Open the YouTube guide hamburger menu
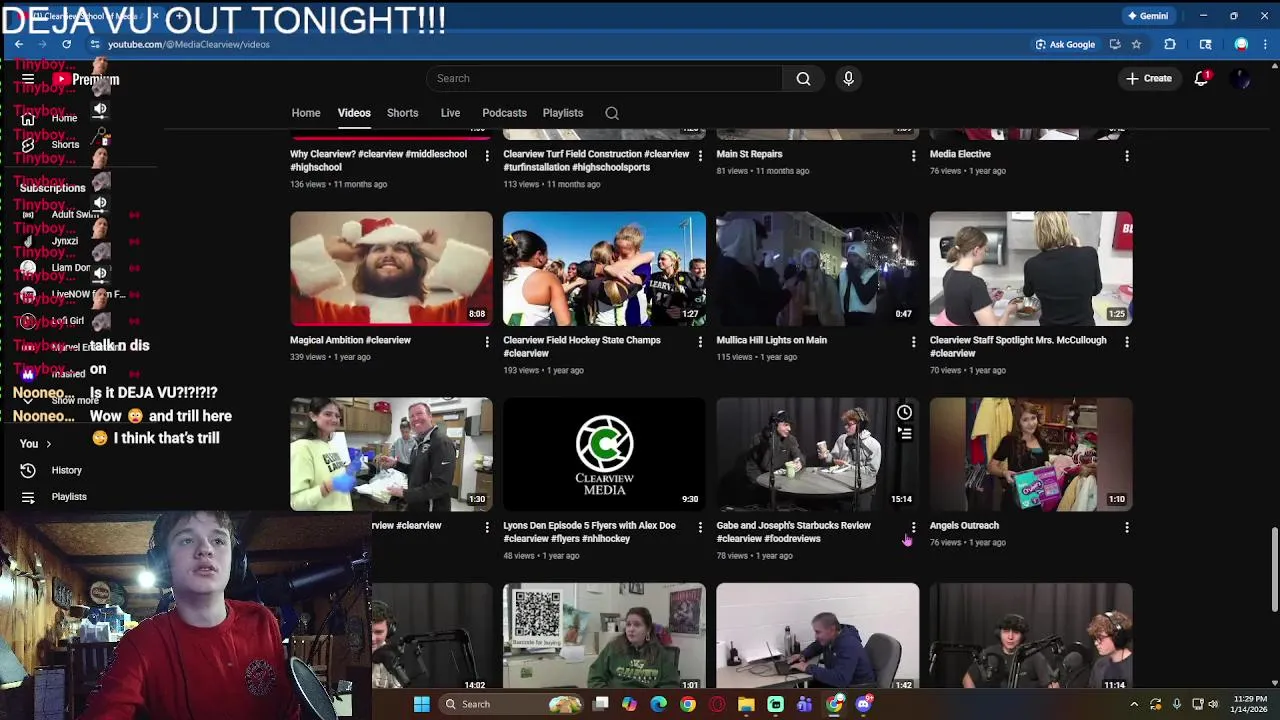Viewport: 1280px width, 720px height. pos(28,79)
